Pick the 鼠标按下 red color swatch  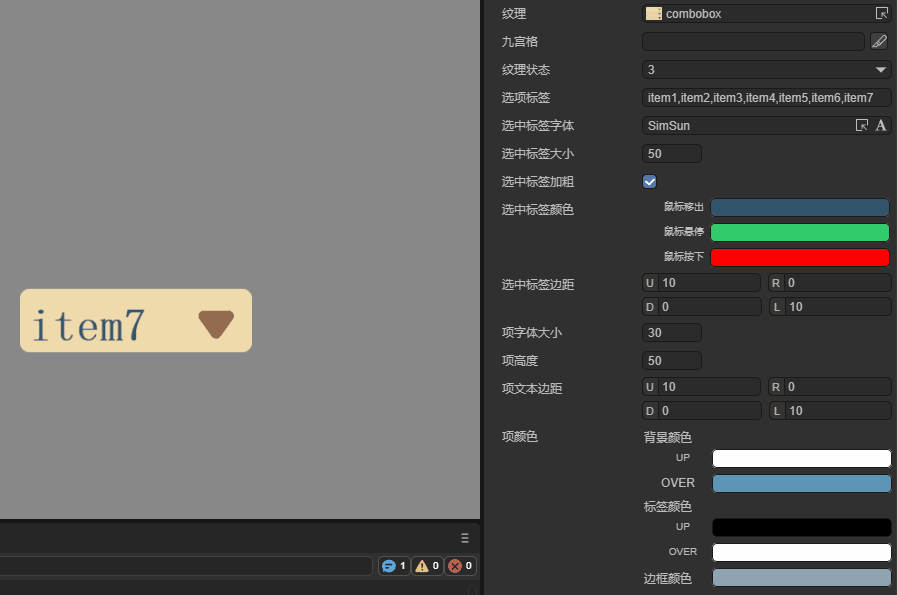click(x=799, y=257)
